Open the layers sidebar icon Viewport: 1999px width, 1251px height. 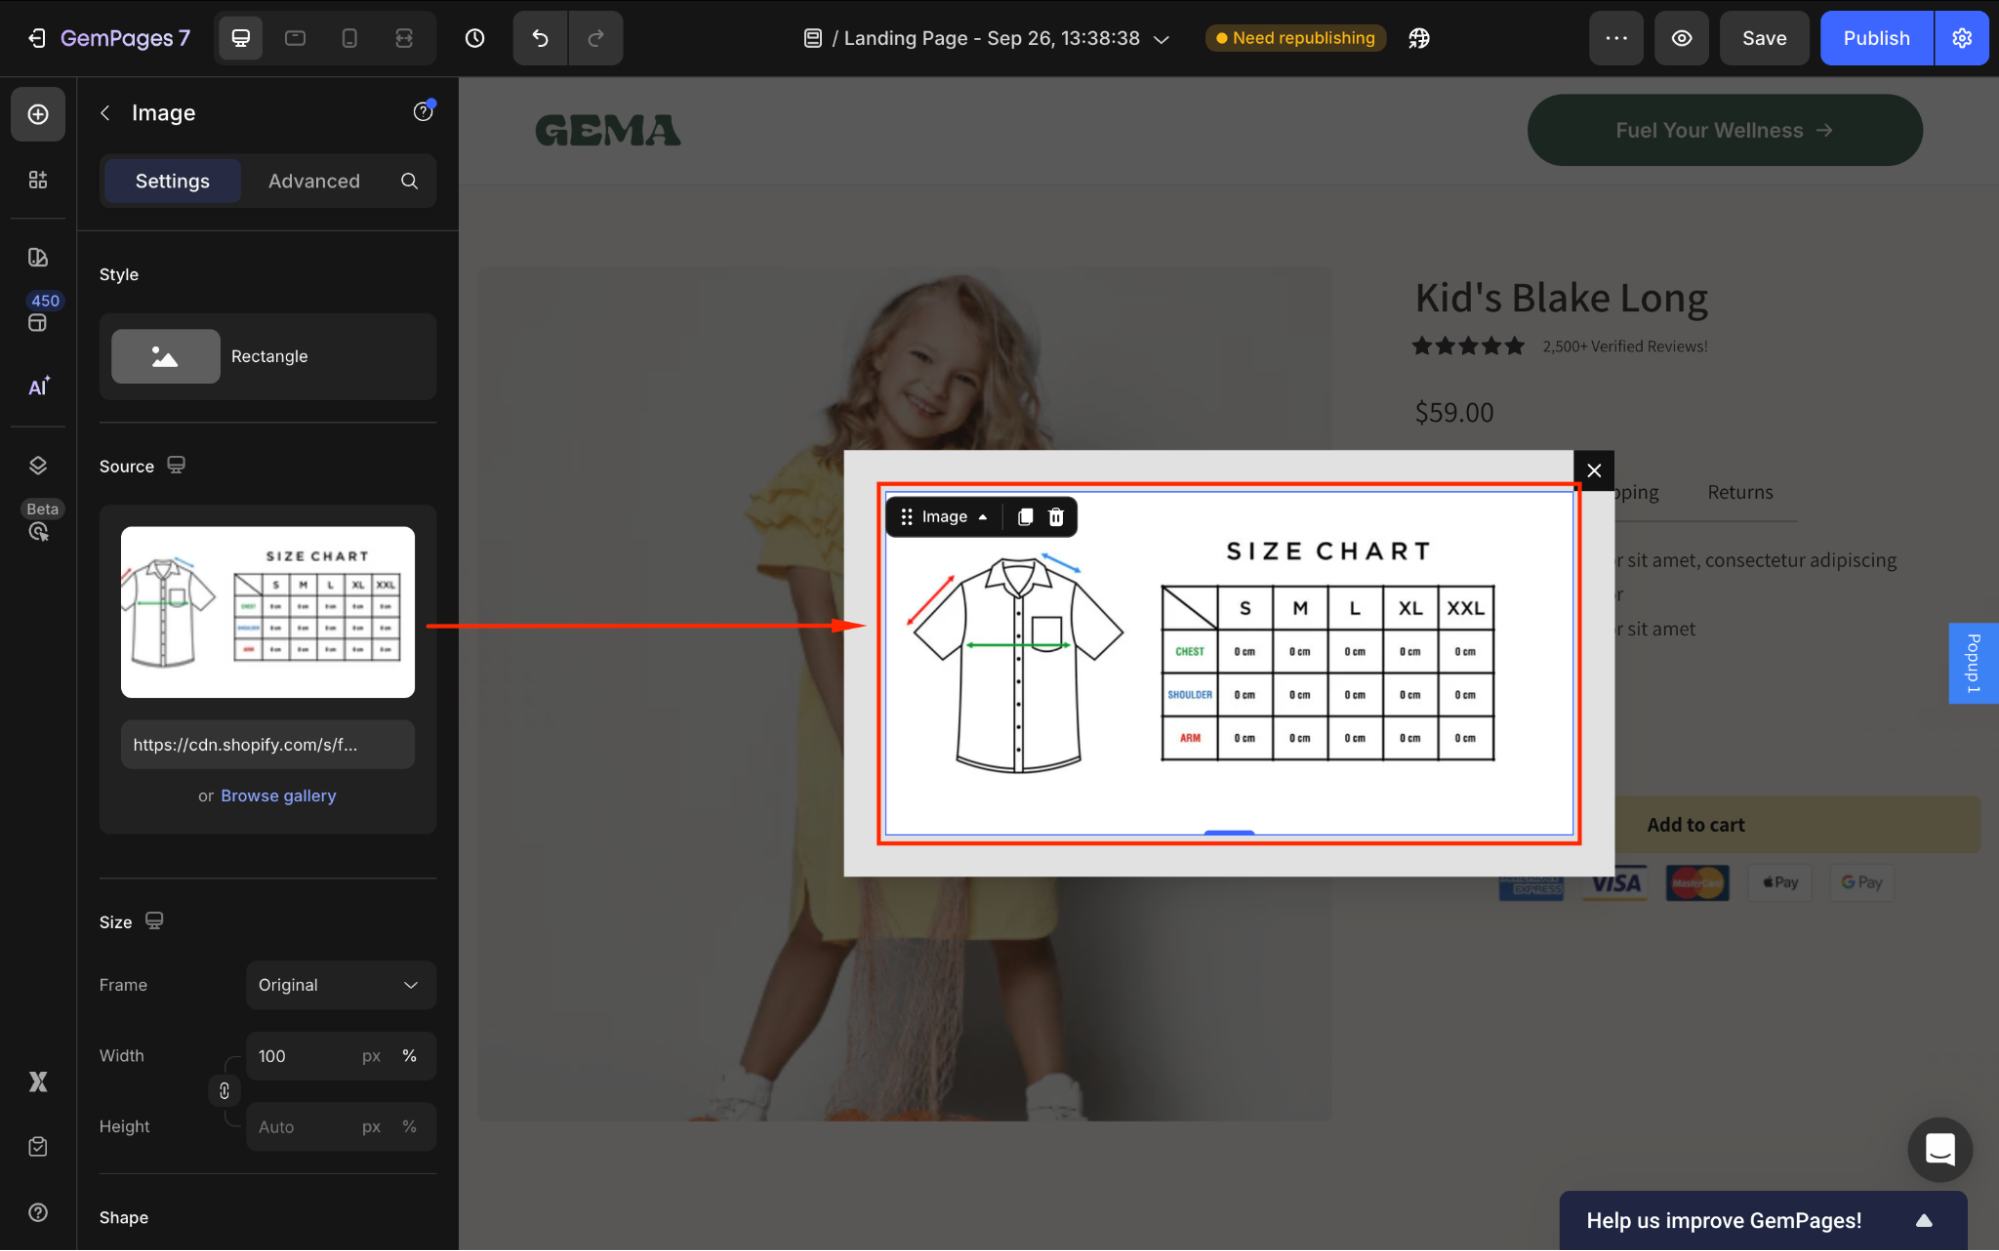coord(38,465)
